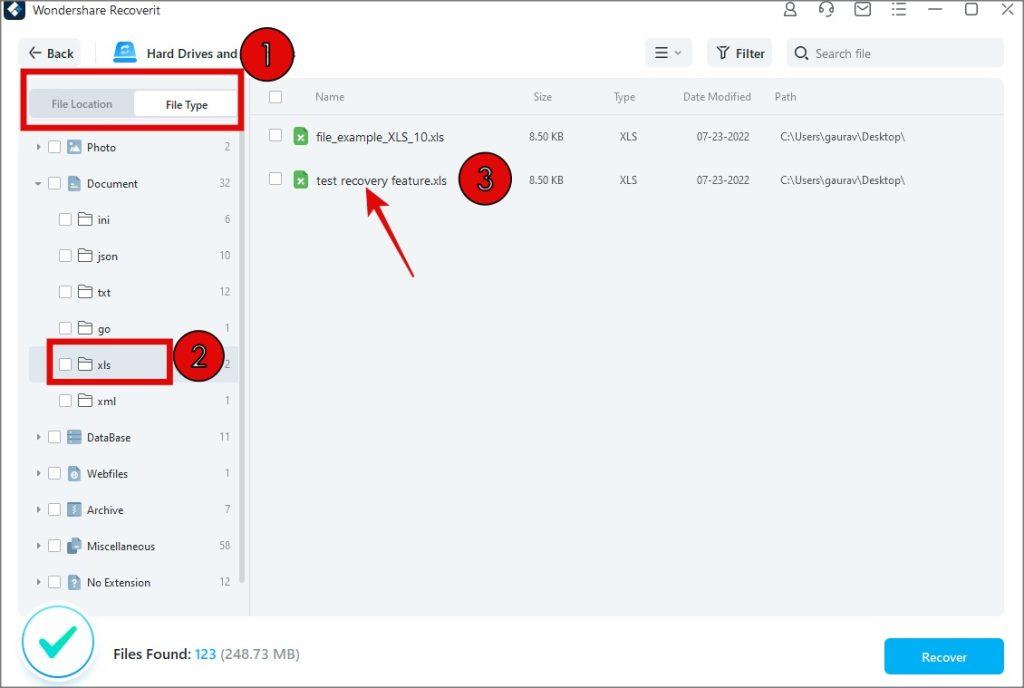Sort by the Path column header

(785, 97)
